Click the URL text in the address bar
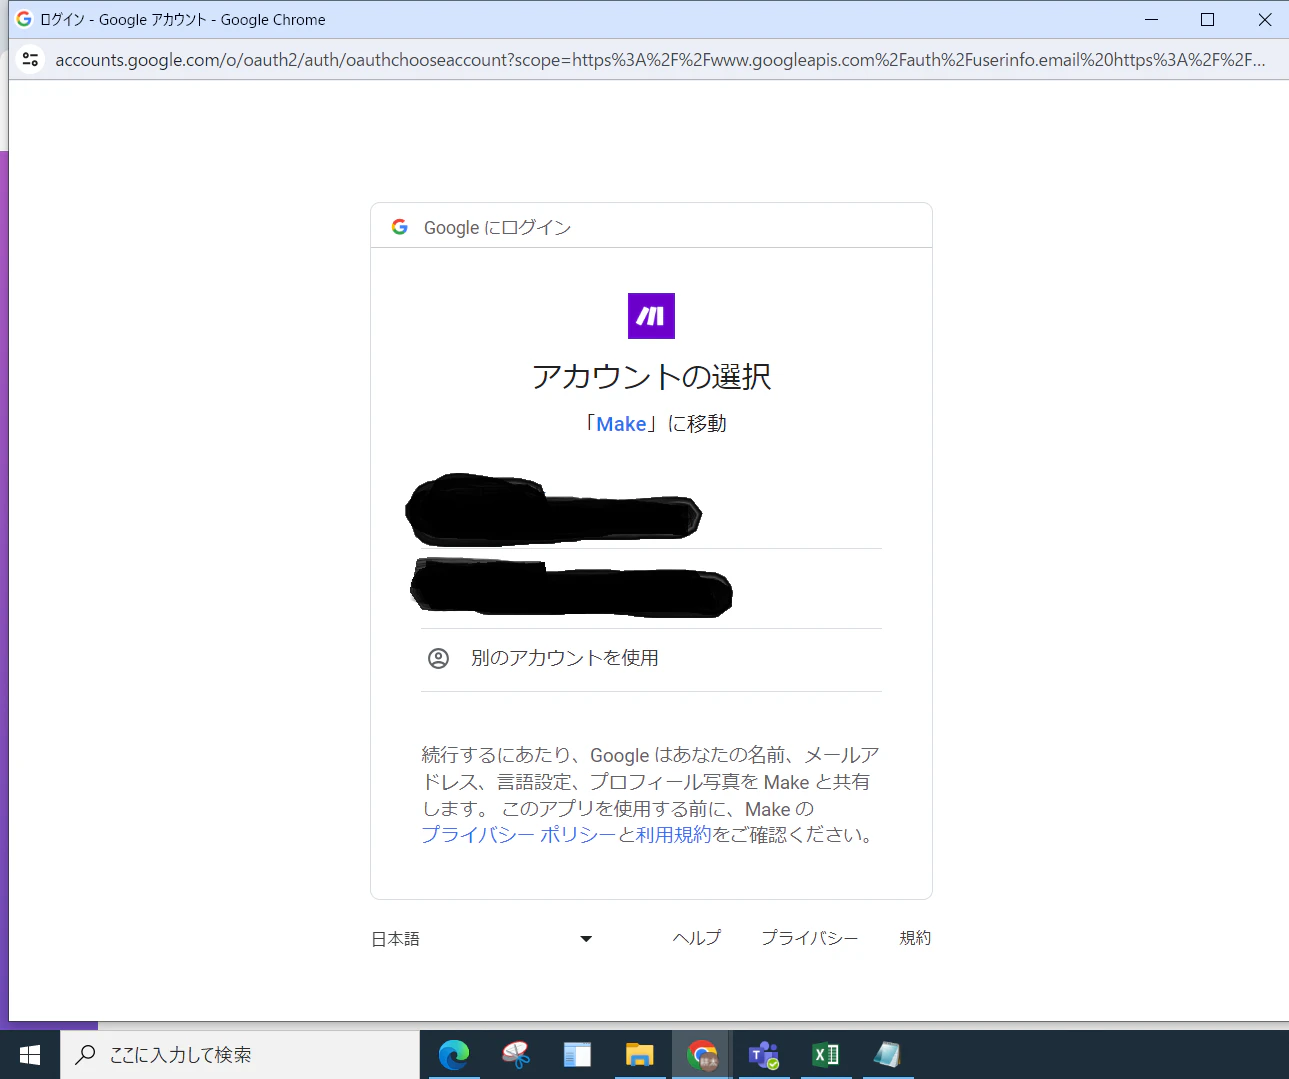The image size is (1289, 1079). pos(660,60)
